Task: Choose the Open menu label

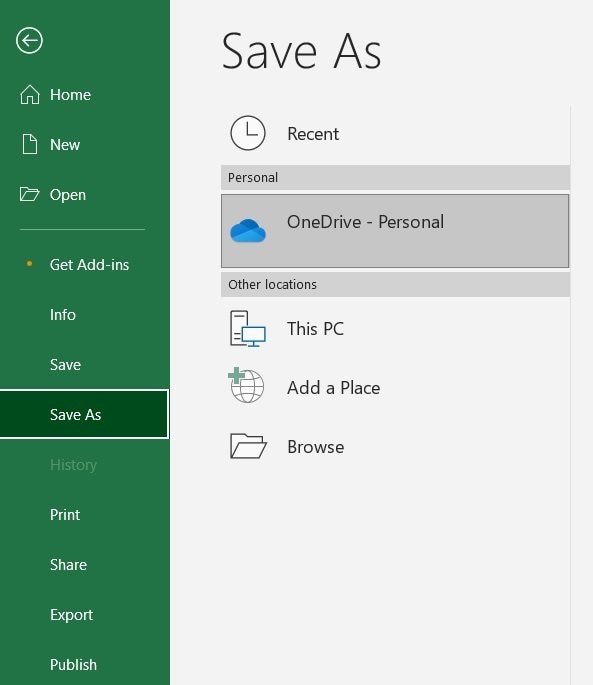Action: pyautogui.click(x=68, y=195)
